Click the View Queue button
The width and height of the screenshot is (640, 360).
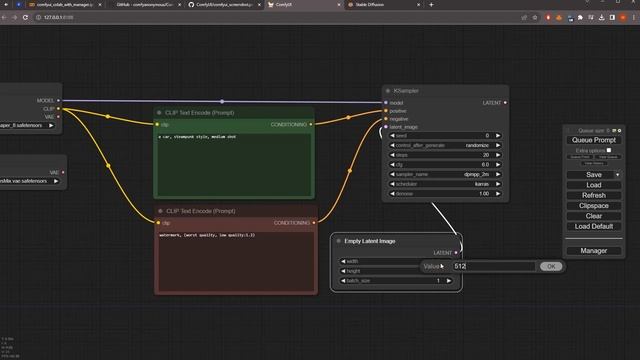[x=608, y=157]
